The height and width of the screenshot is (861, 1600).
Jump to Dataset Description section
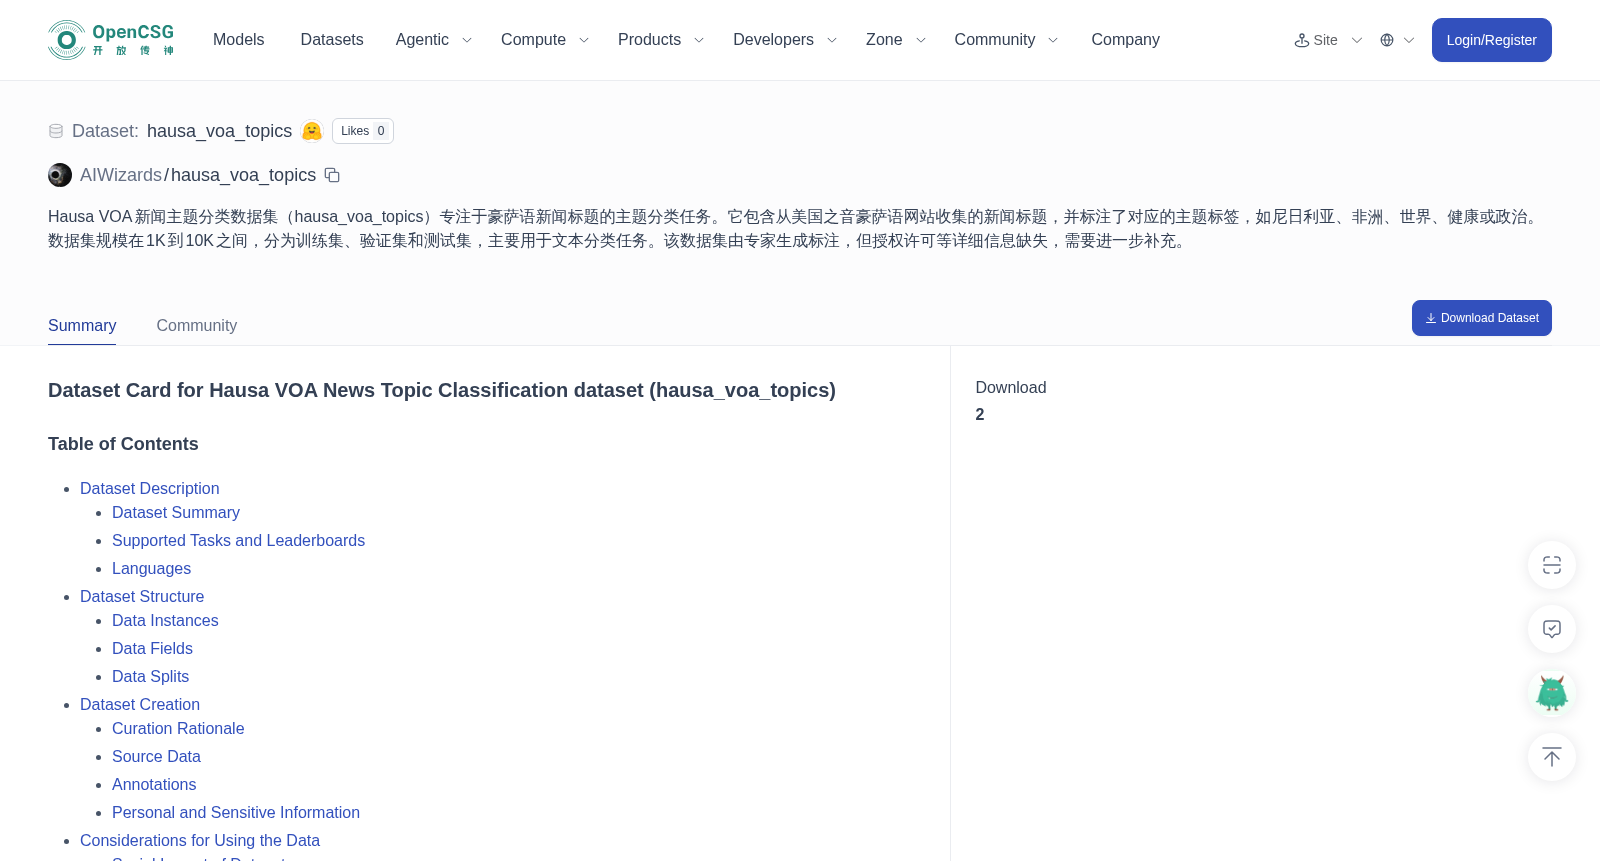click(x=150, y=489)
